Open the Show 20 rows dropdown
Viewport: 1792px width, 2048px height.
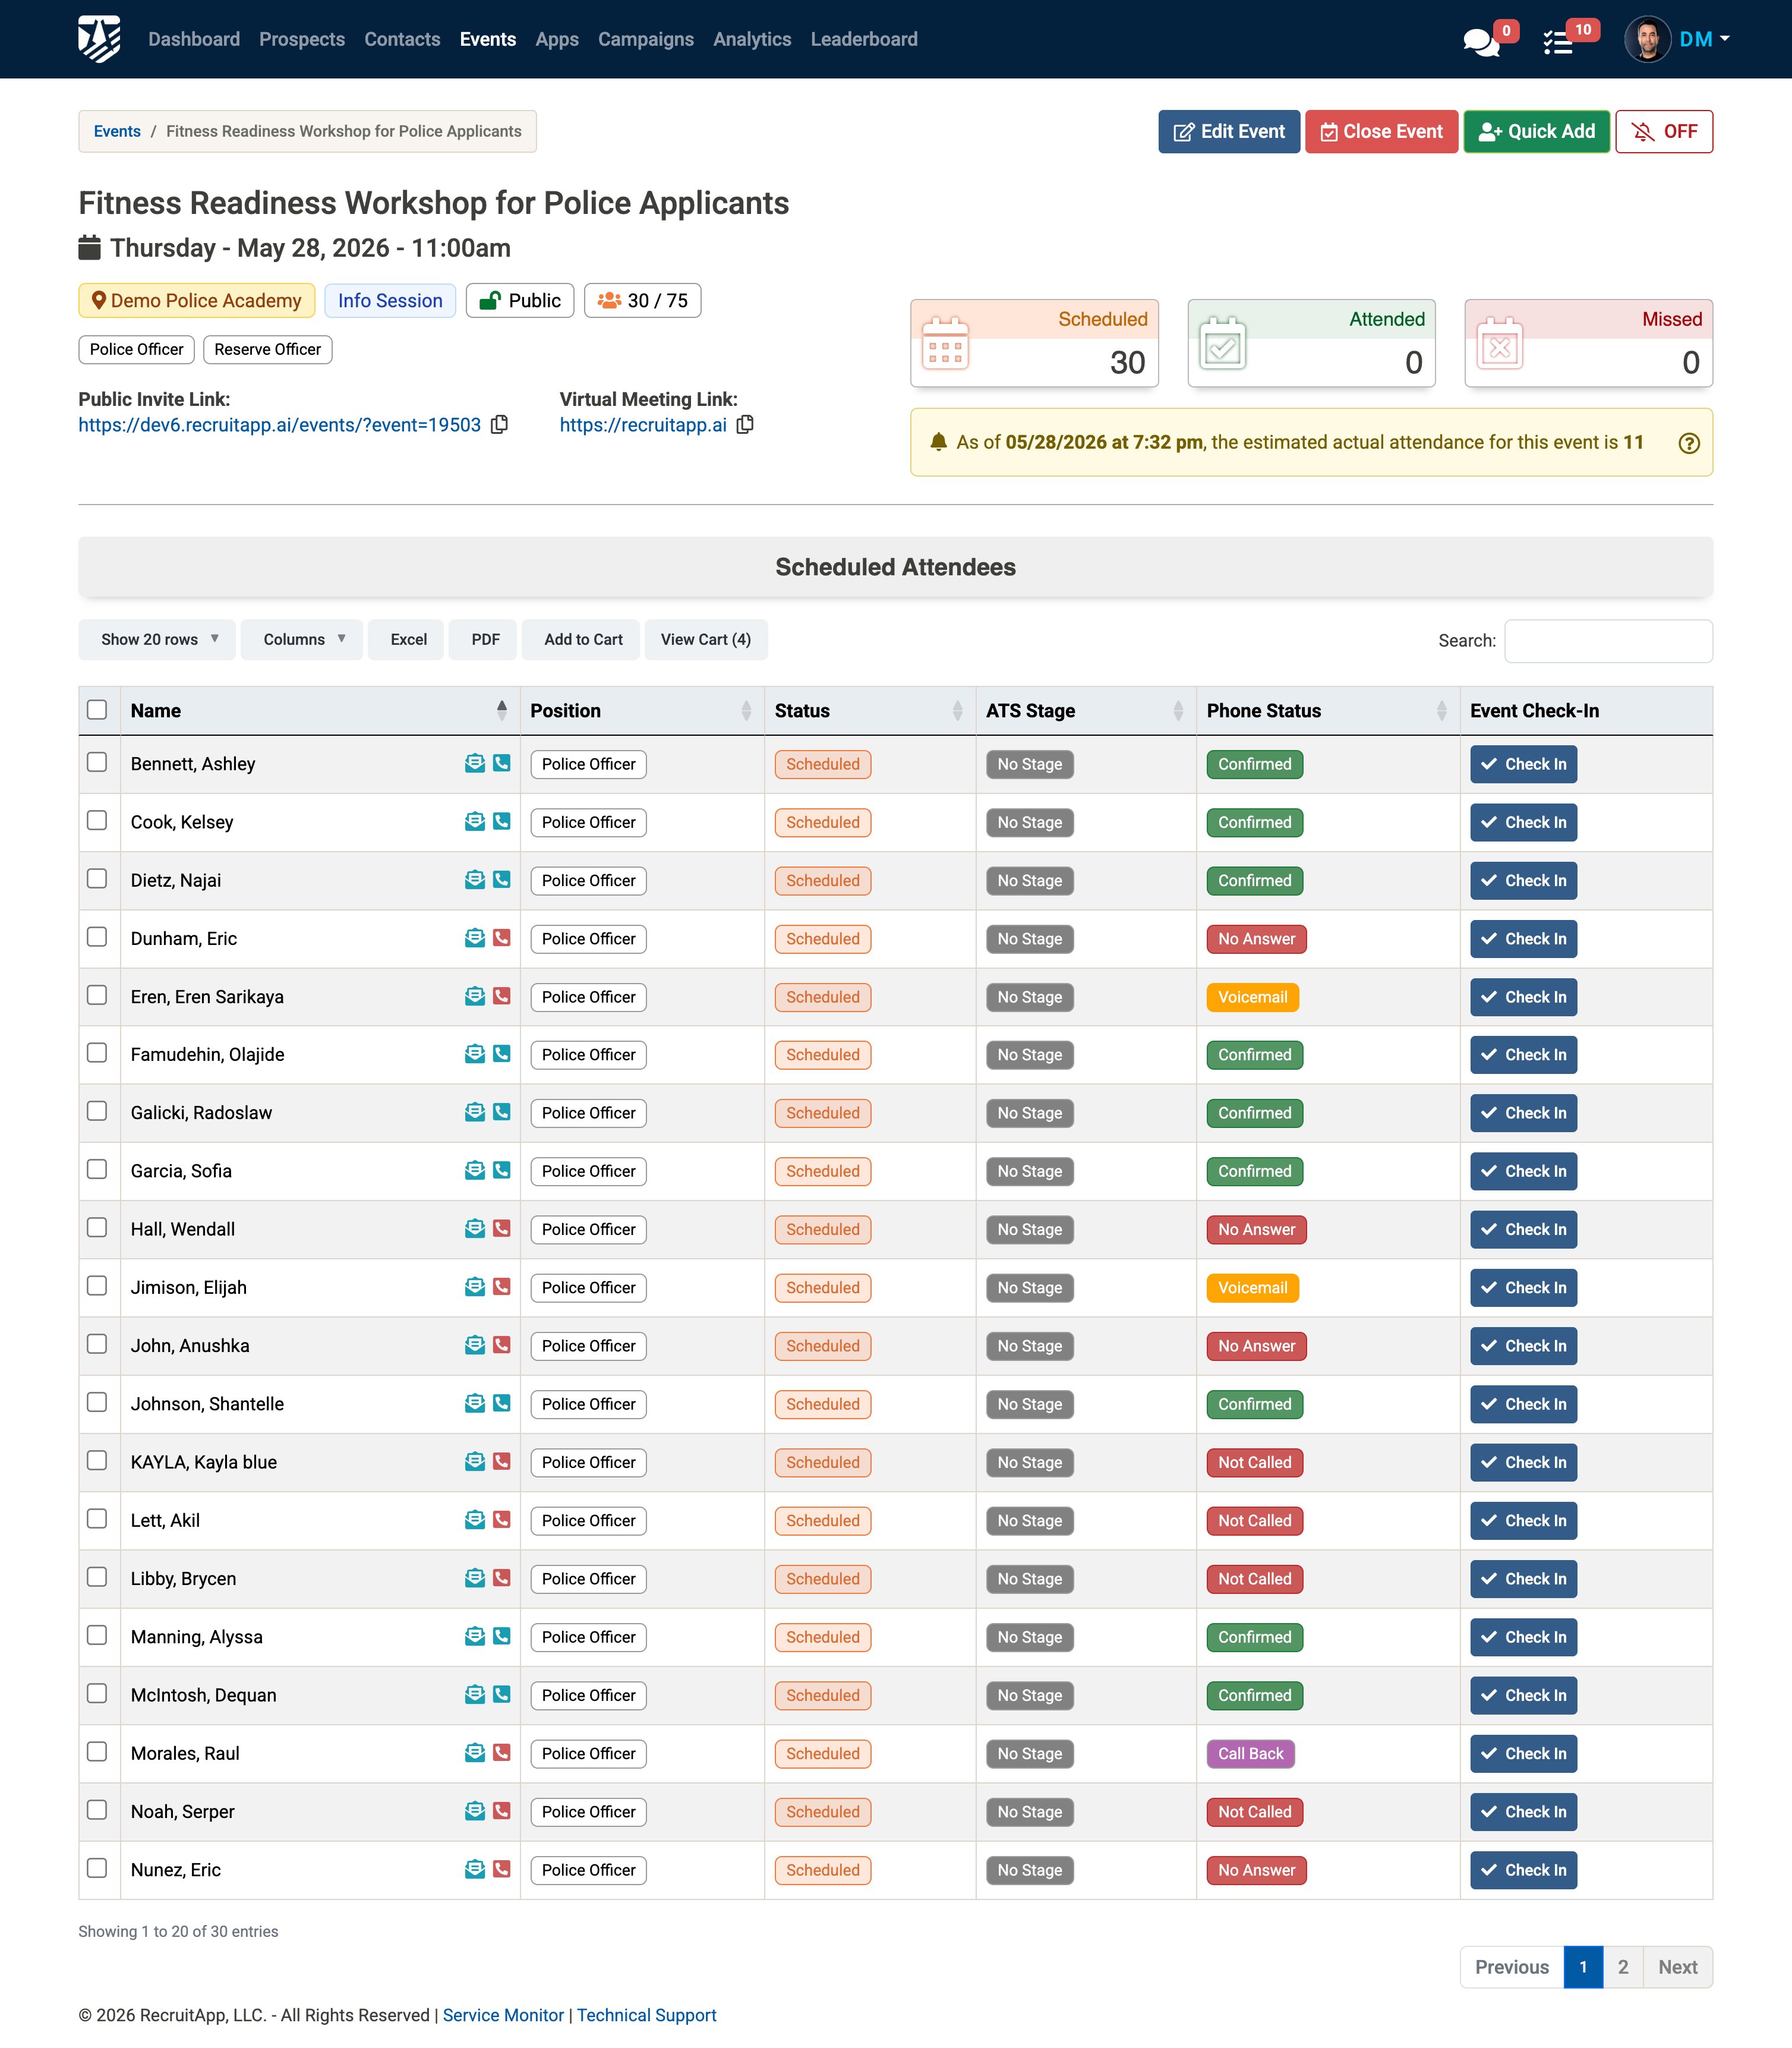tap(157, 640)
